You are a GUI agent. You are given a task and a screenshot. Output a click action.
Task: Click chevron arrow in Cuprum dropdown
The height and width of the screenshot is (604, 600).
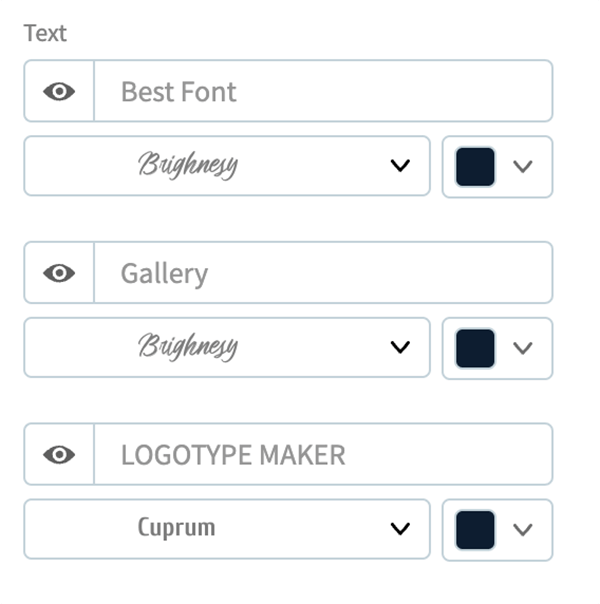click(x=400, y=529)
